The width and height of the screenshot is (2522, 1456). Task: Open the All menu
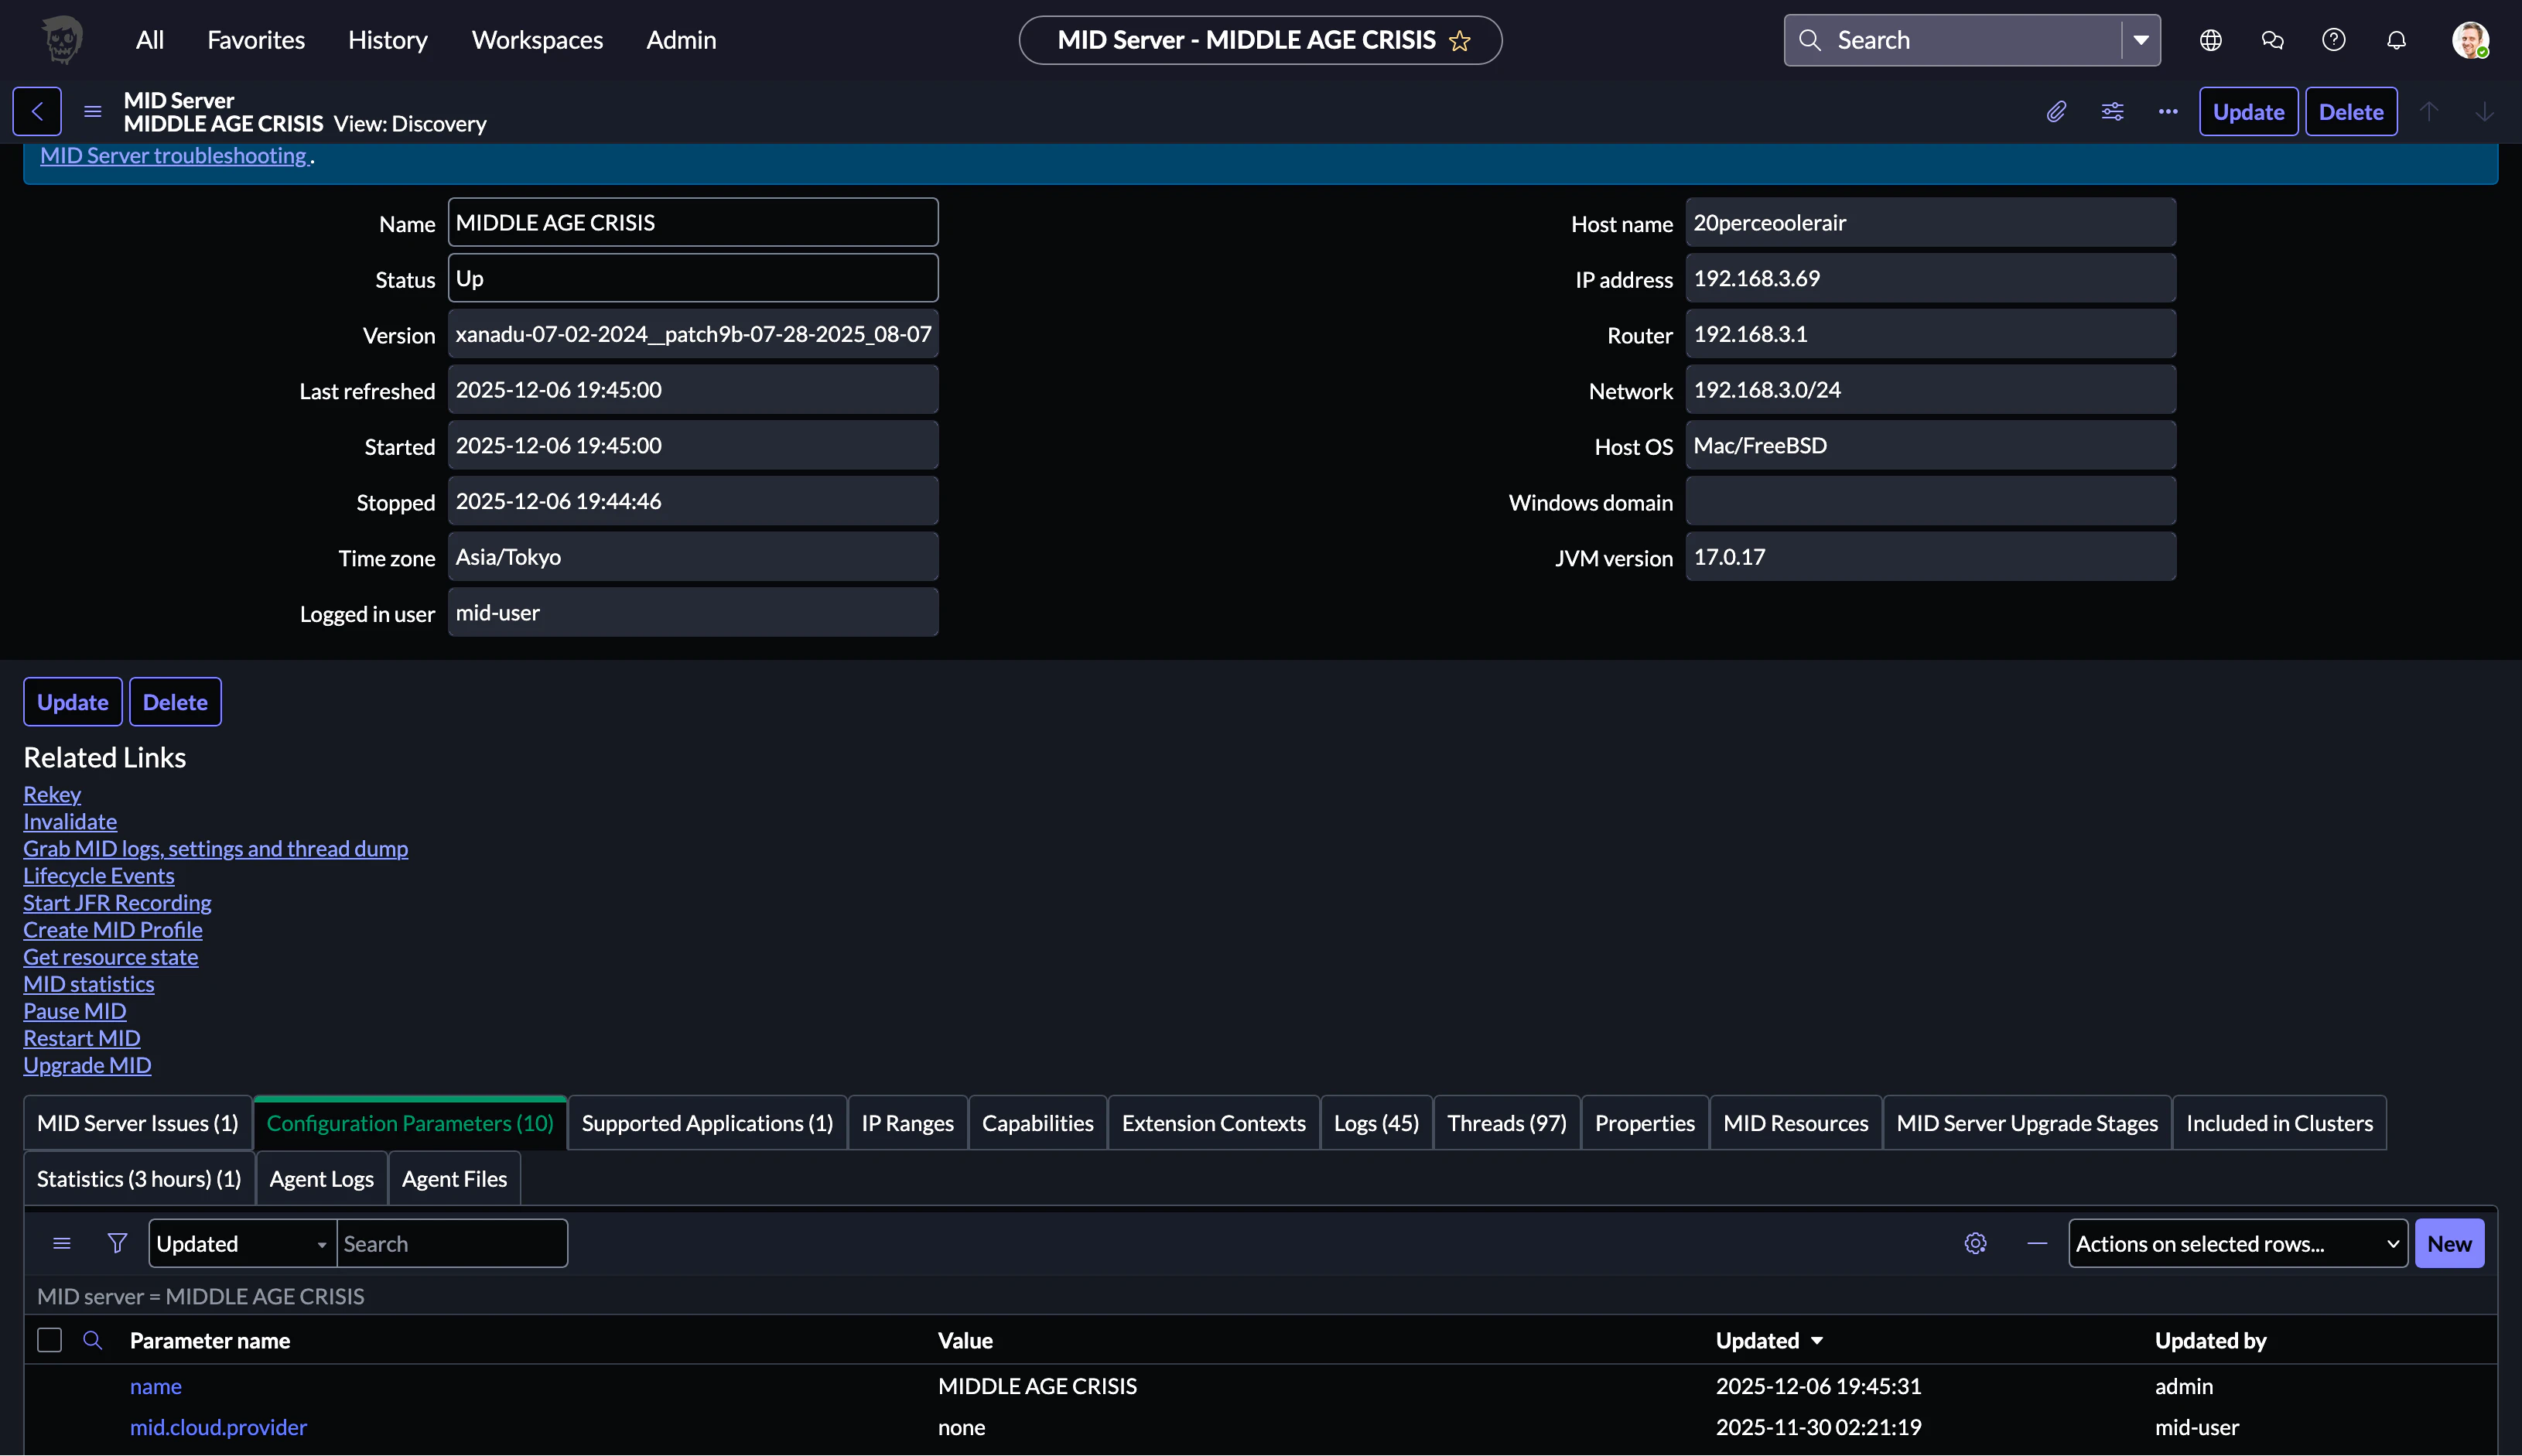[150, 40]
